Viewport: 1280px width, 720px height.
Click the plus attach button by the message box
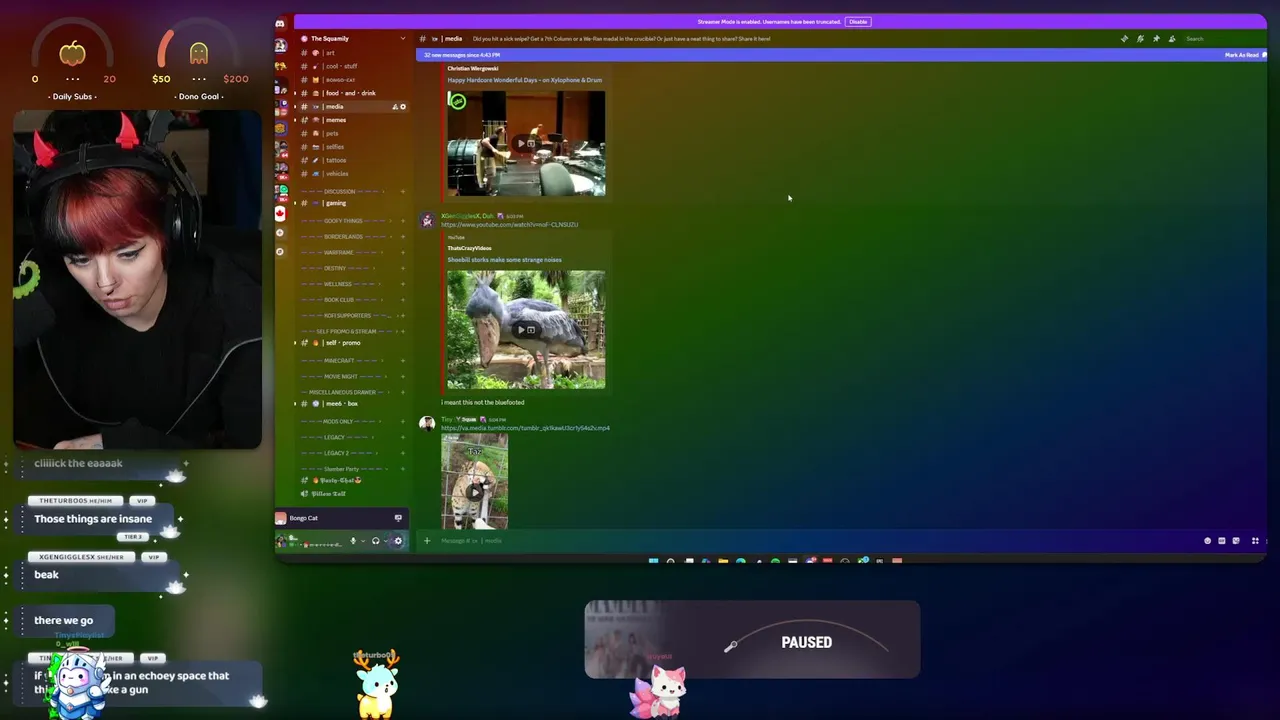(x=427, y=541)
